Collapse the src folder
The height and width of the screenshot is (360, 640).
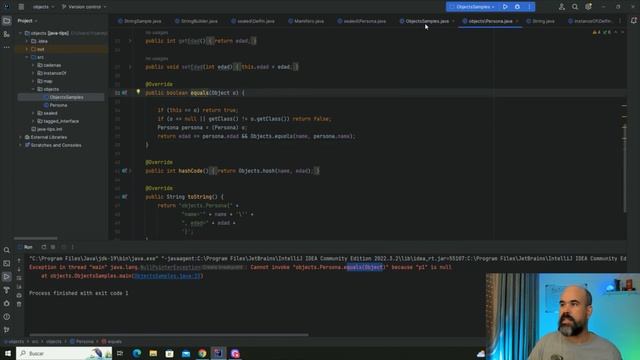tap(27, 58)
